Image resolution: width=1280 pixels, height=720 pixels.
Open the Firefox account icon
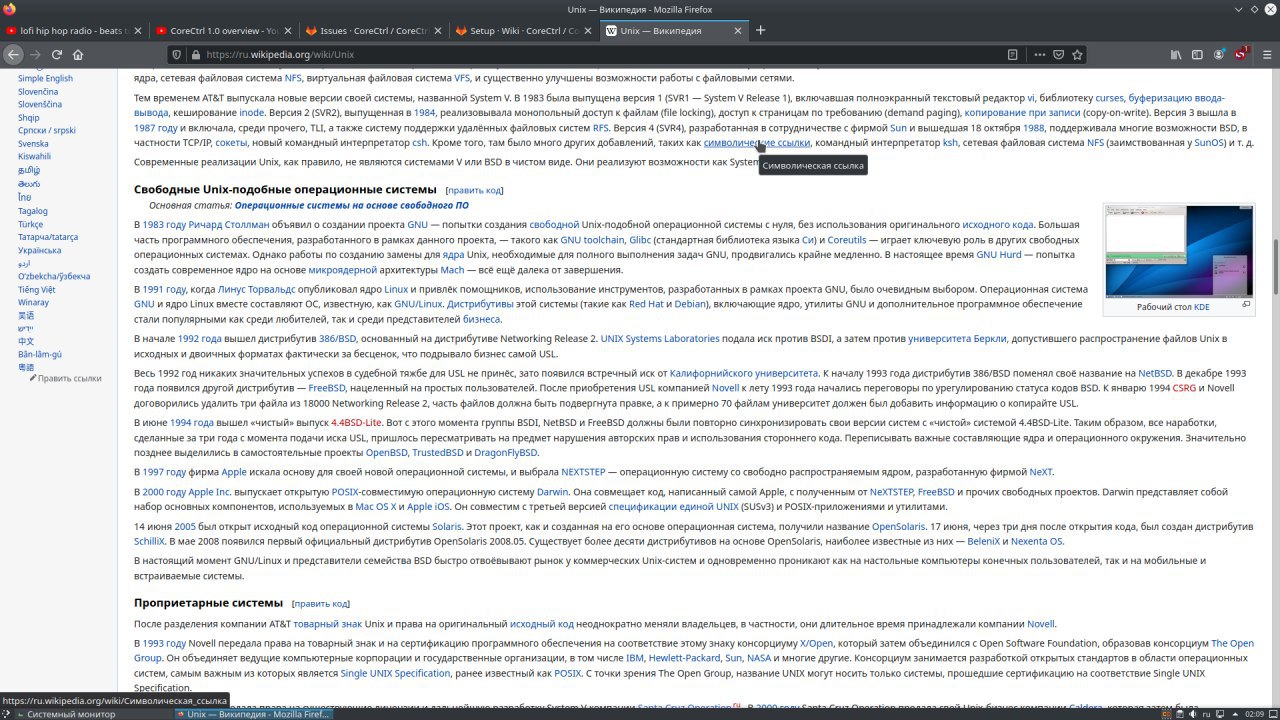point(1221,55)
